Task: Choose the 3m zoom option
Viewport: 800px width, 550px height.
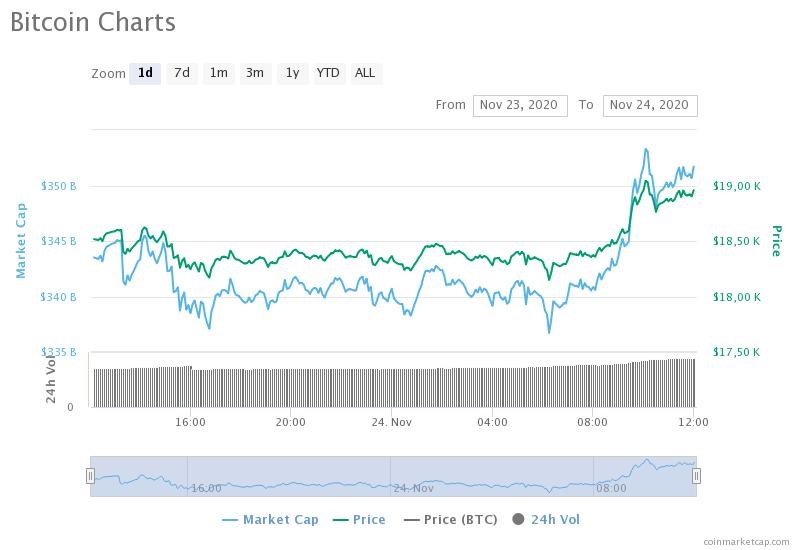Action: [x=255, y=73]
